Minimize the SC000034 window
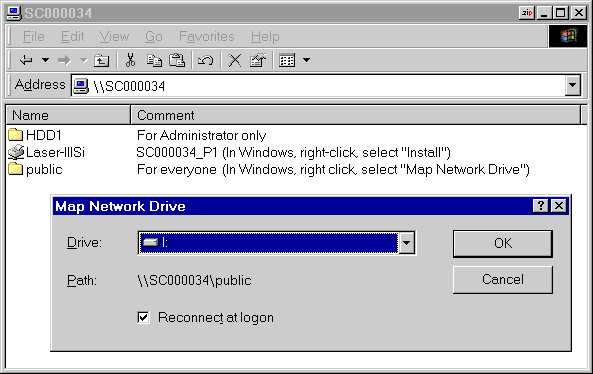 coord(544,13)
